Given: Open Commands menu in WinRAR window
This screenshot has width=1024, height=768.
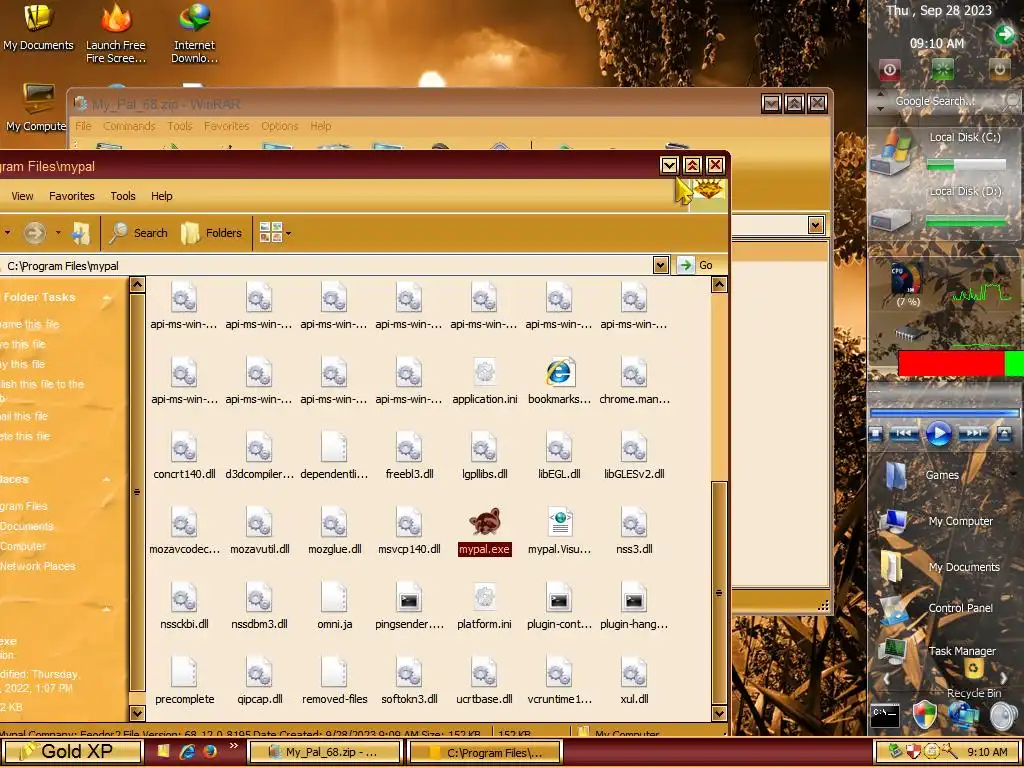Looking at the screenshot, I should point(129,126).
